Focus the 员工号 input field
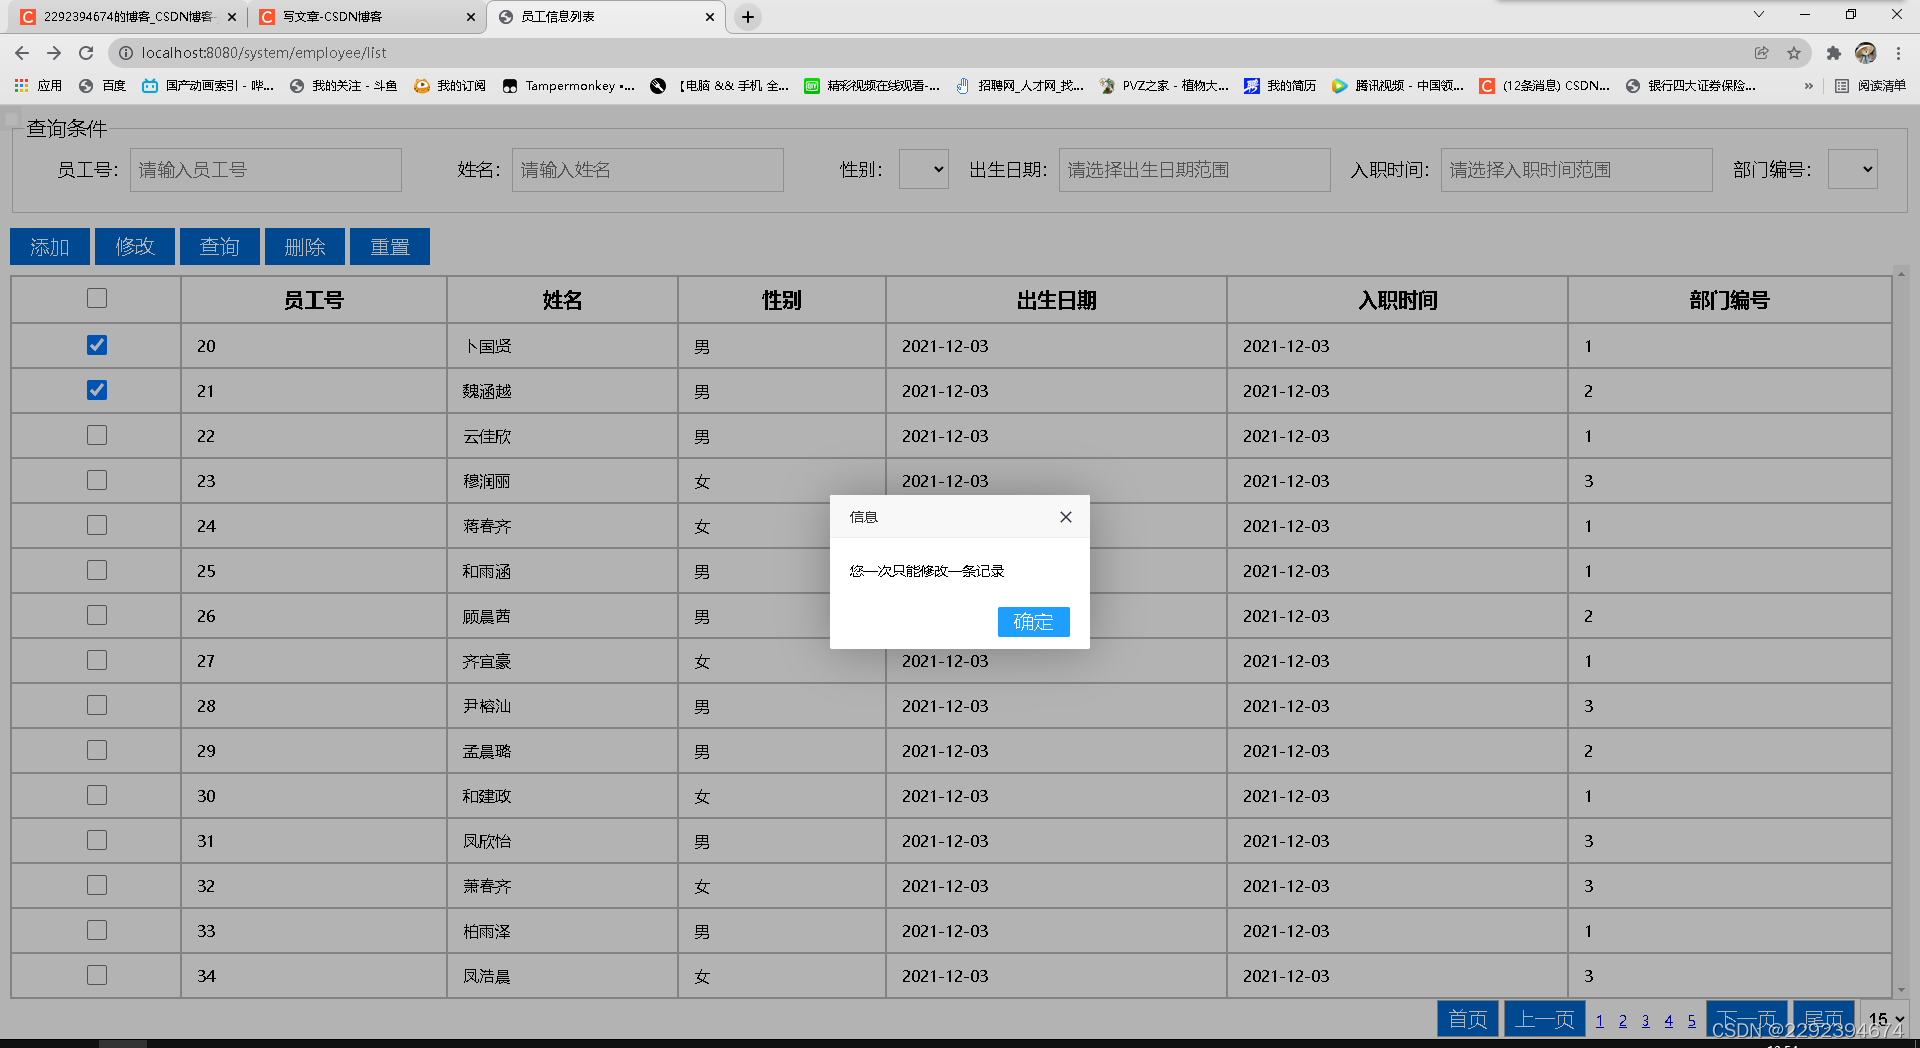 click(266, 170)
